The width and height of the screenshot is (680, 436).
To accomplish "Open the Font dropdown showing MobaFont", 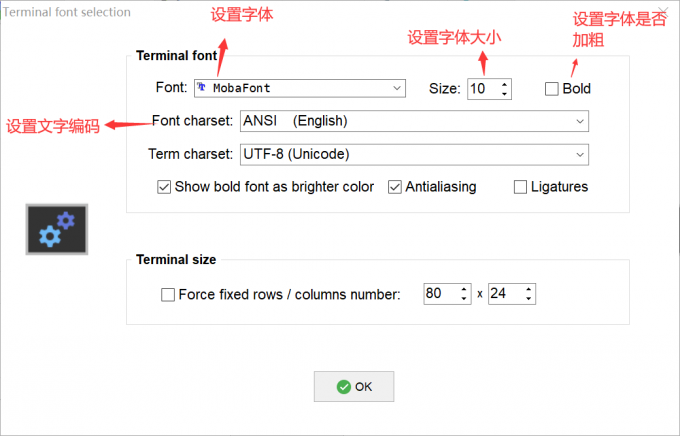I will point(300,88).
